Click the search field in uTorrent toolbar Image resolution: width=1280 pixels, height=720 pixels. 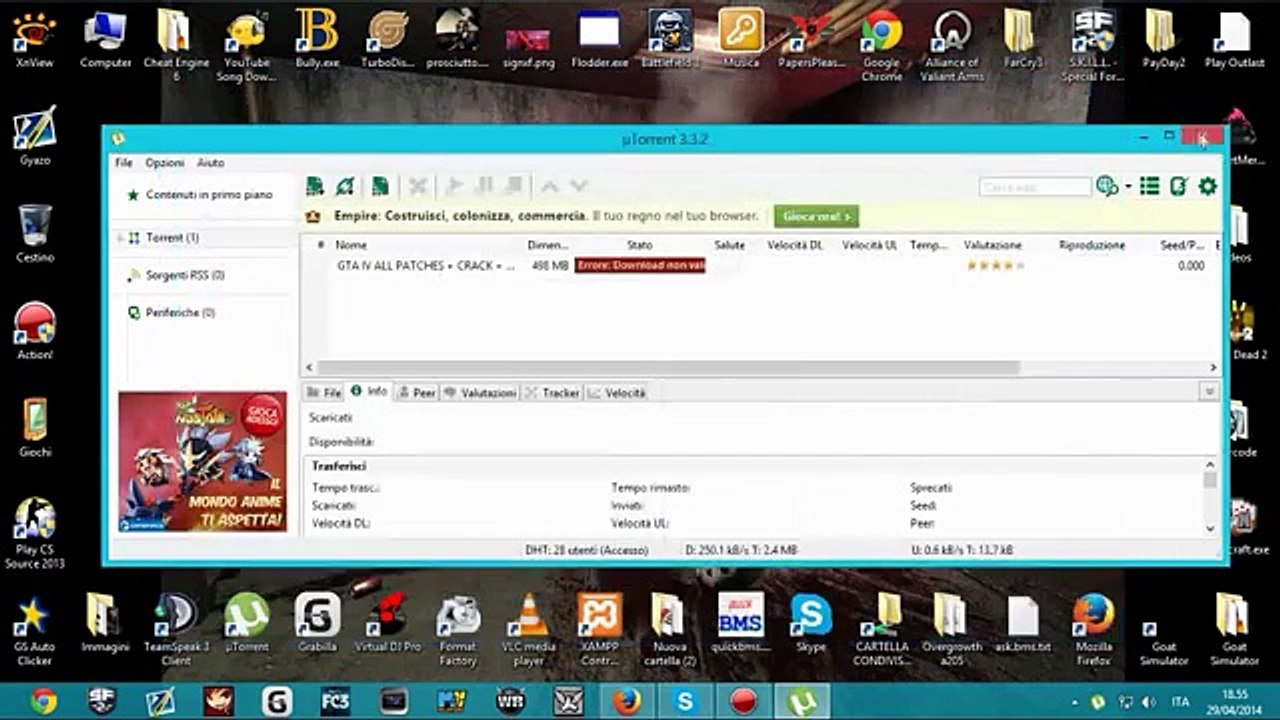point(1035,187)
